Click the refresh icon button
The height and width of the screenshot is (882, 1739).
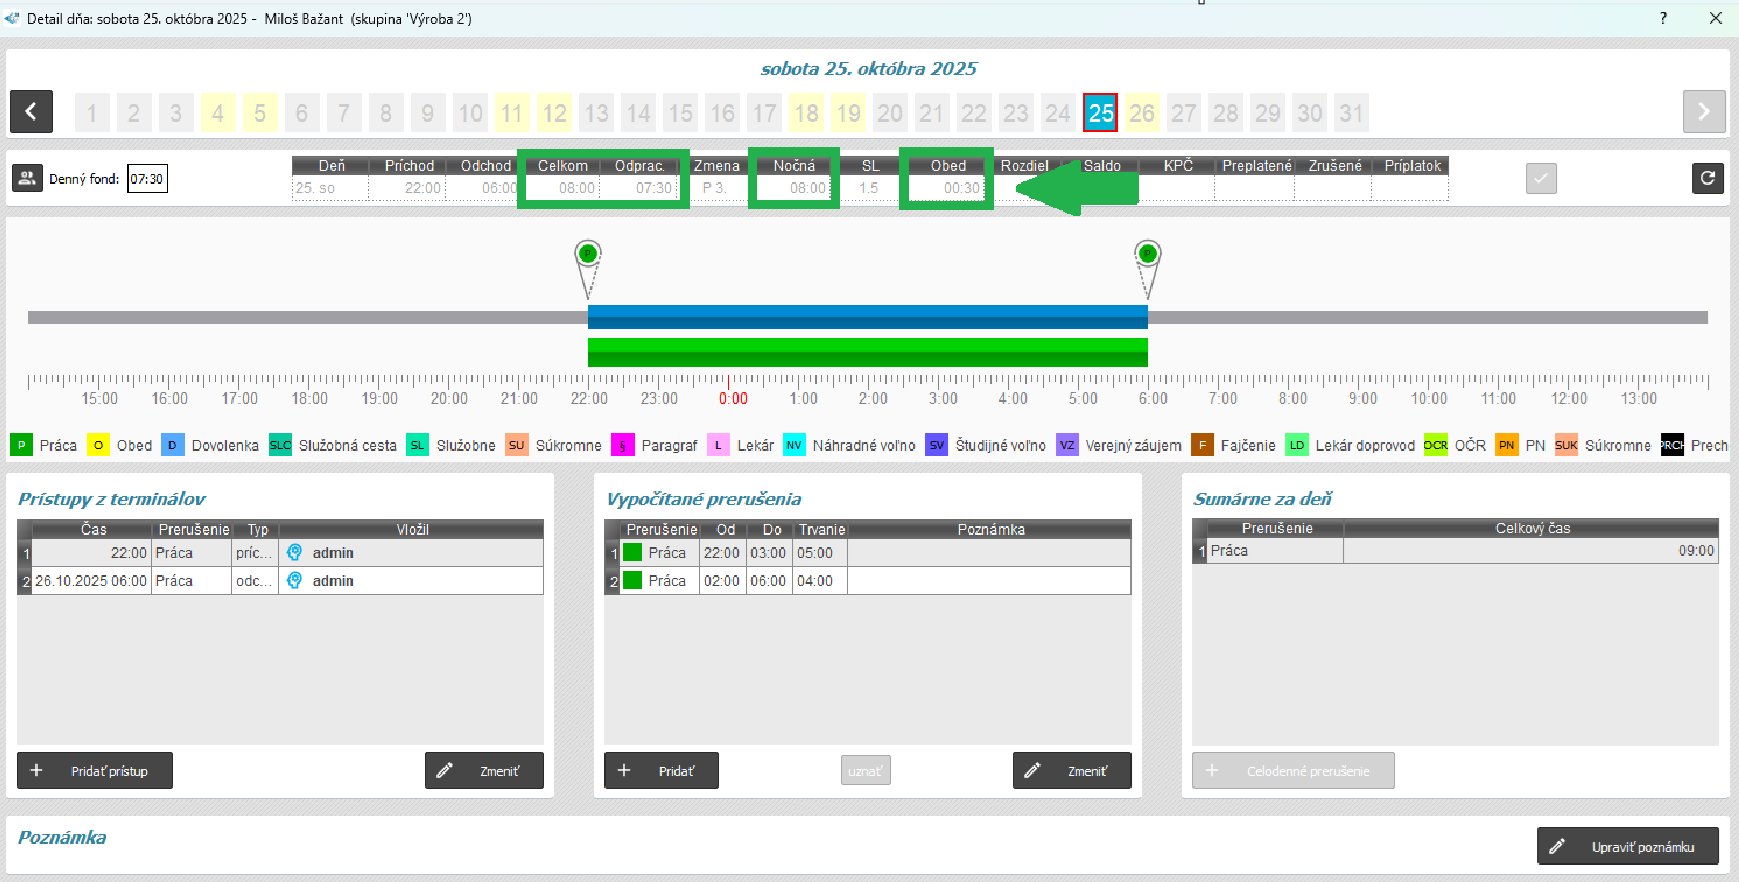pos(1707,178)
